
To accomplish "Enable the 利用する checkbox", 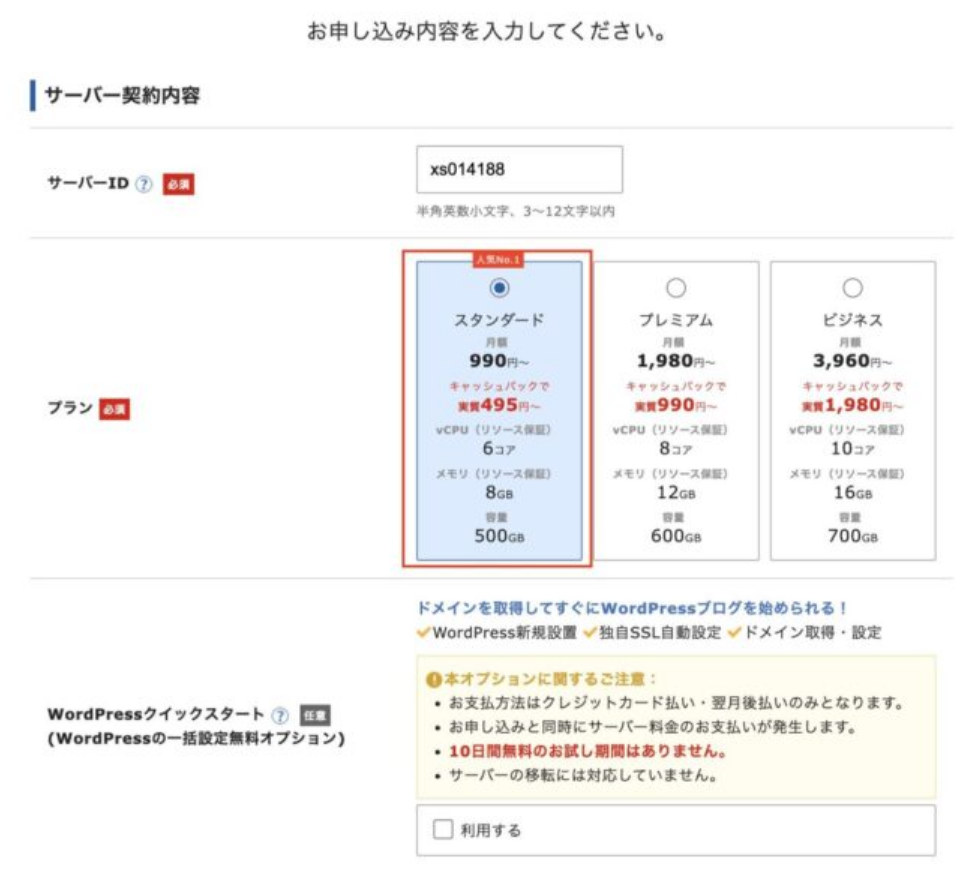I will click(443, 830).
